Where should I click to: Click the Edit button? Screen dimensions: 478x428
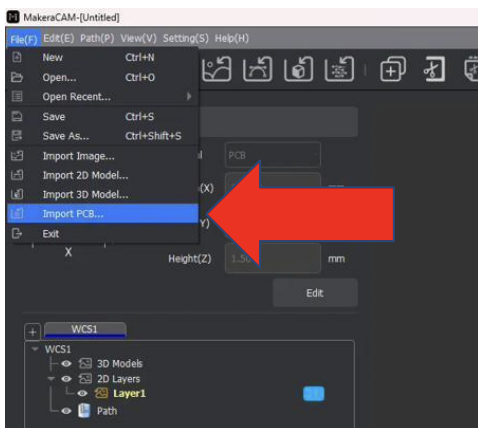[315, 293]
